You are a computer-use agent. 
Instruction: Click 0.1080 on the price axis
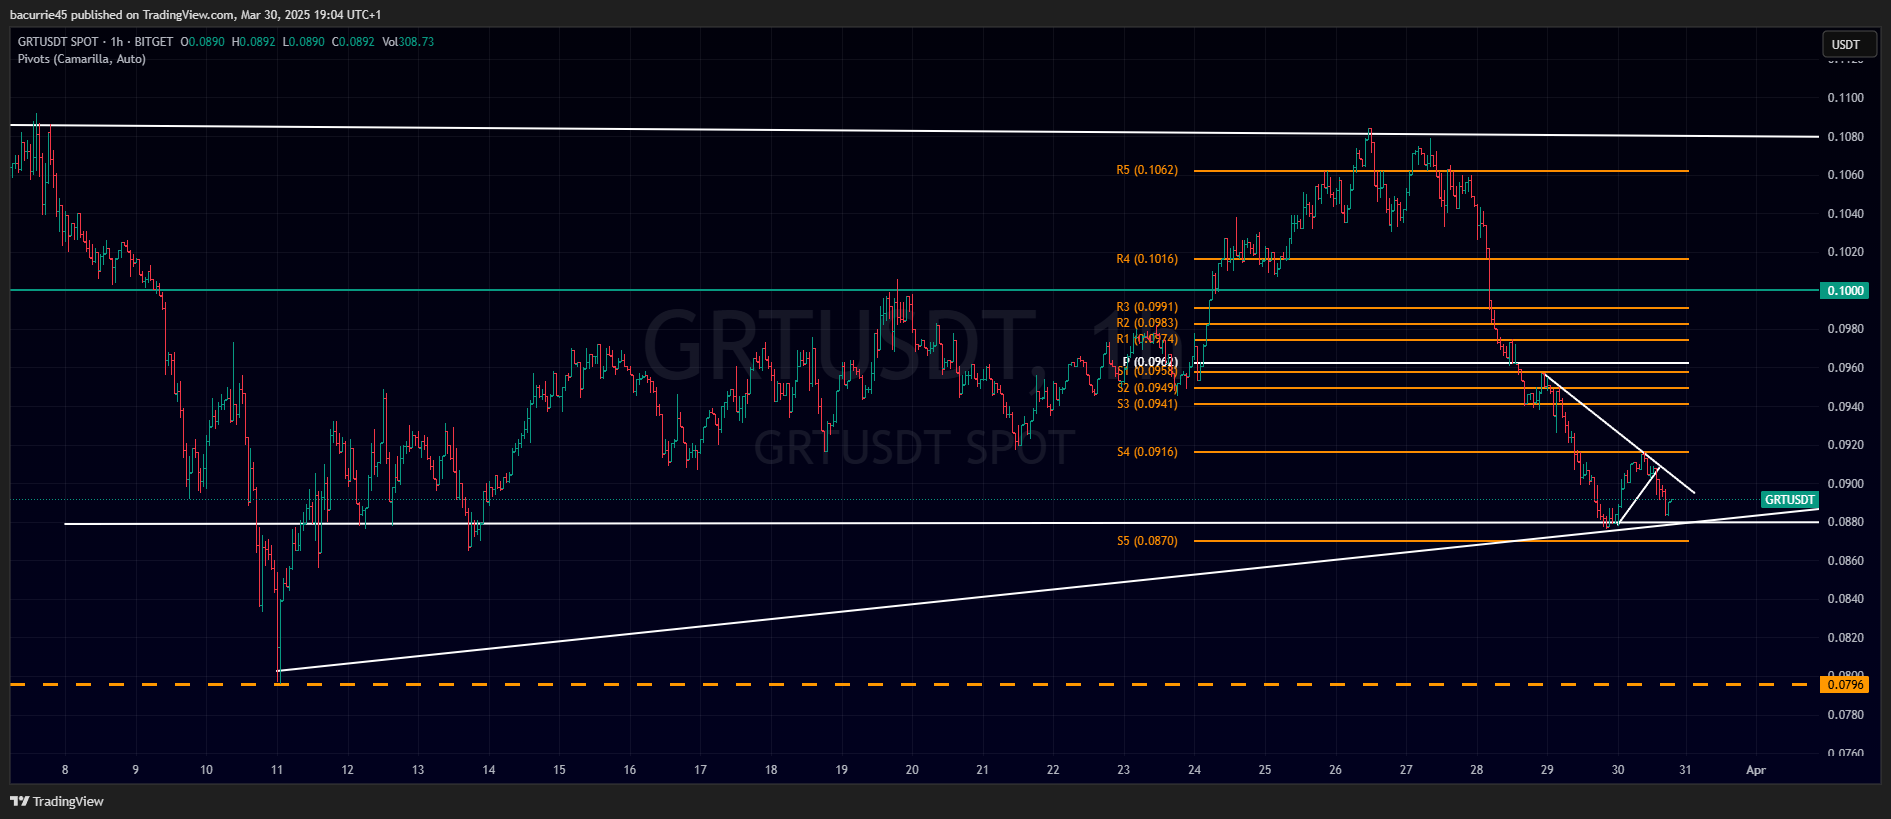click(1845, 137)
